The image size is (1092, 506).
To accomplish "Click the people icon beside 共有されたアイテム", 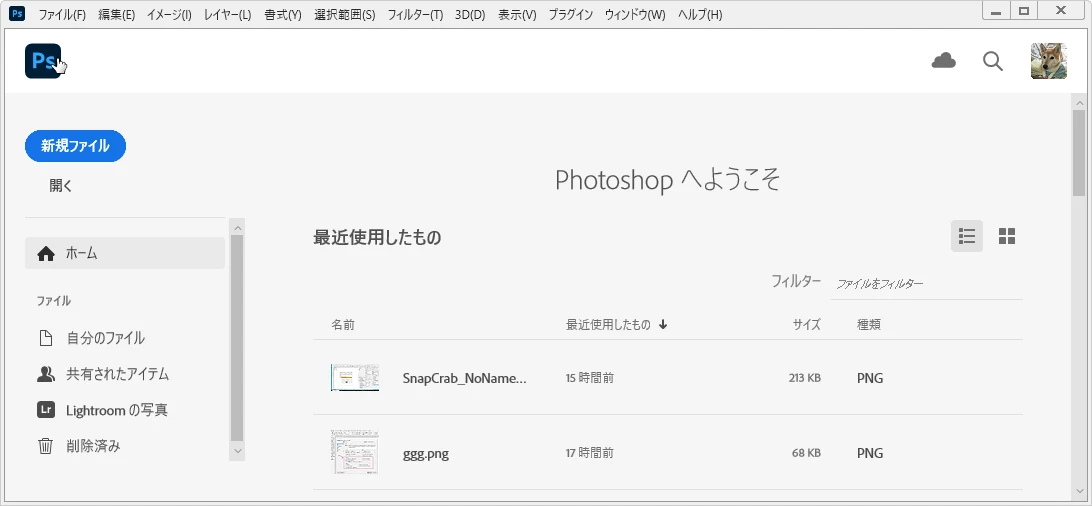I will point(45,374).
